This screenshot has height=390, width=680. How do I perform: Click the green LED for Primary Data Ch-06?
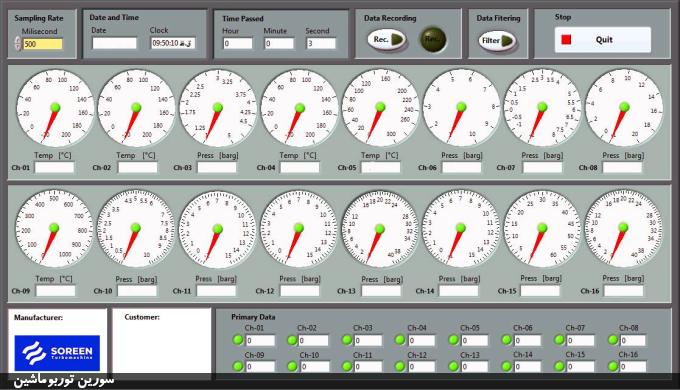[x=507, y=340]
